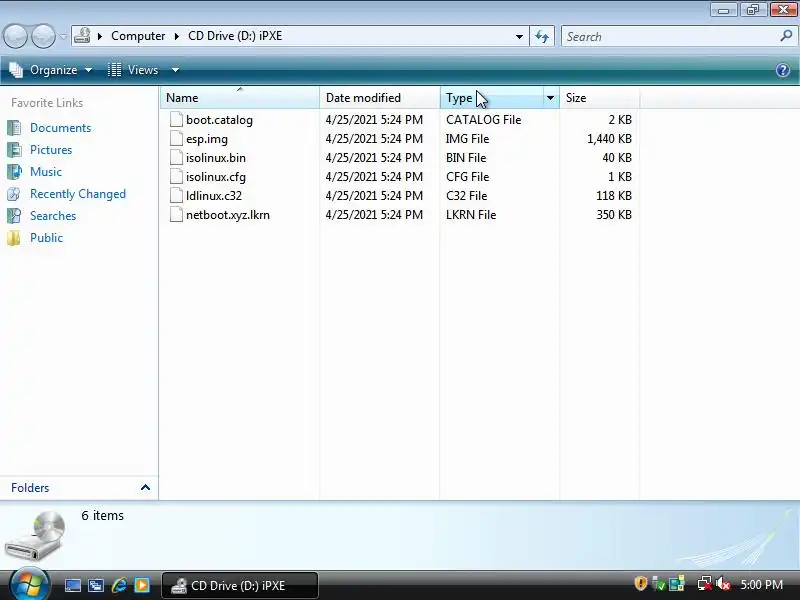Sort files by Name column header
This screenshot has height=600, width=800.
coord(240,97)
